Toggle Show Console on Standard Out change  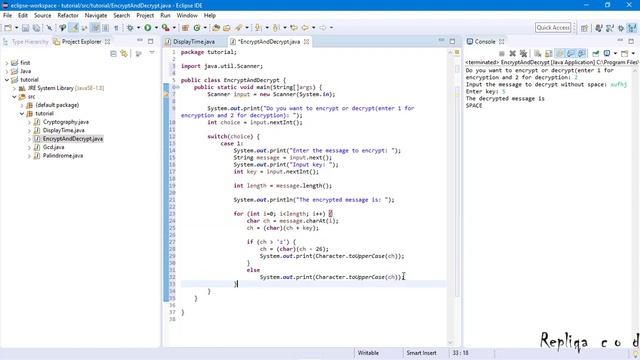(x=571, y=53)
